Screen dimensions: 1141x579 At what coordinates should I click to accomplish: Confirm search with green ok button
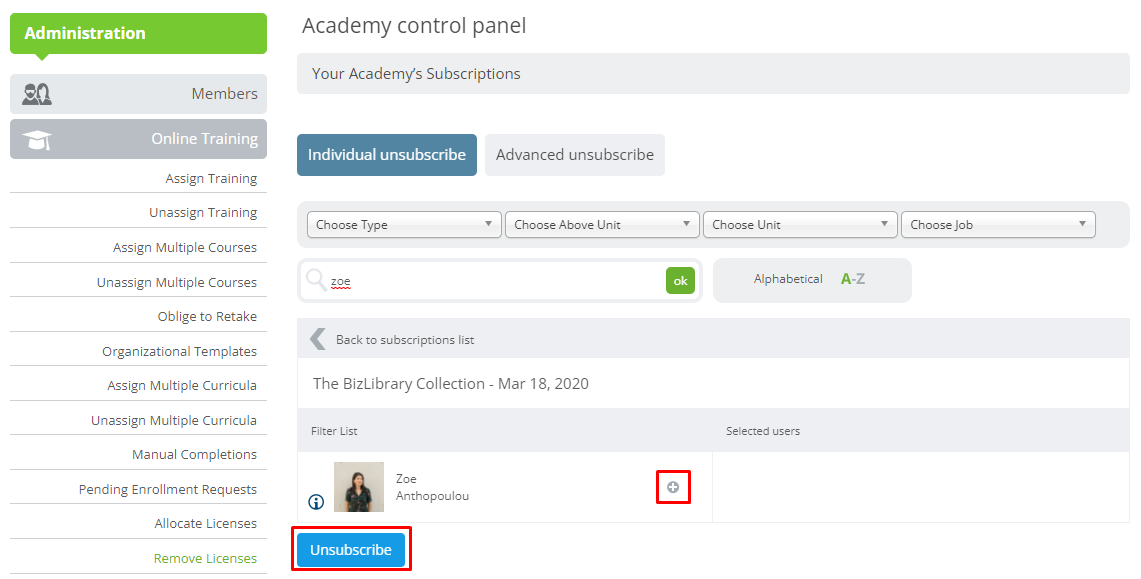680,281
